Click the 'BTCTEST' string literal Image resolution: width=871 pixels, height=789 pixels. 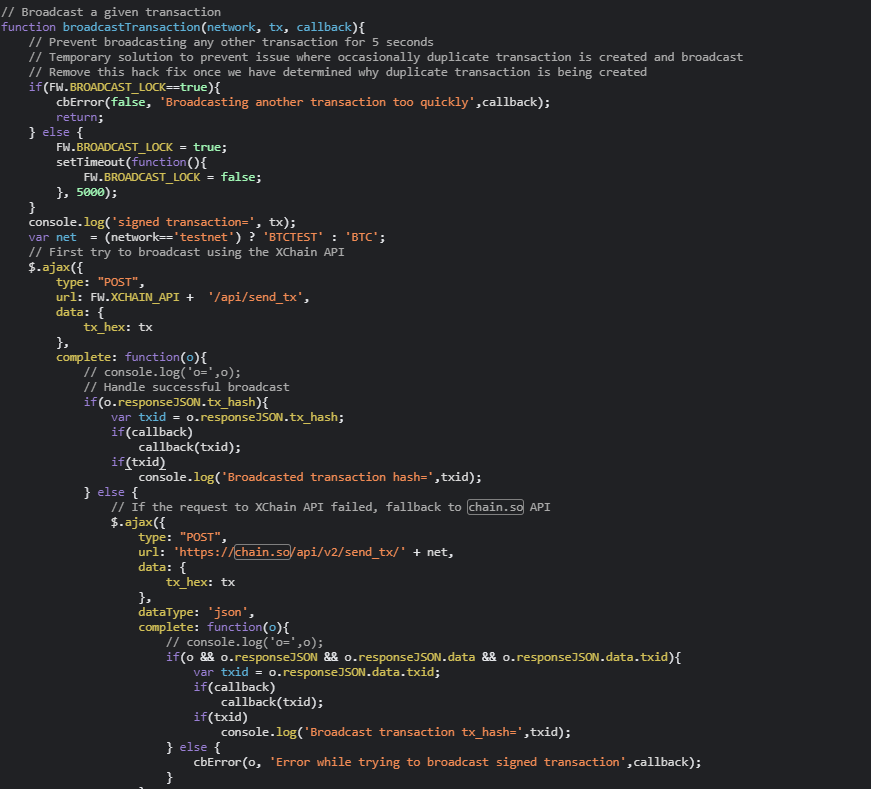point(293,237)
